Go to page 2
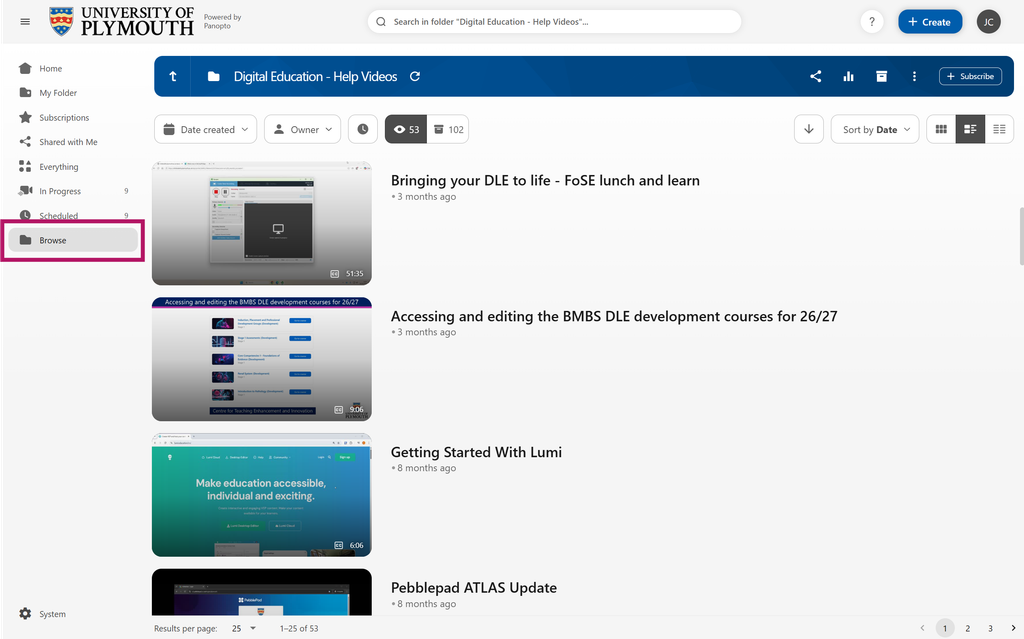The height and width of the screenshot is (639, 1024). (967, 628)
